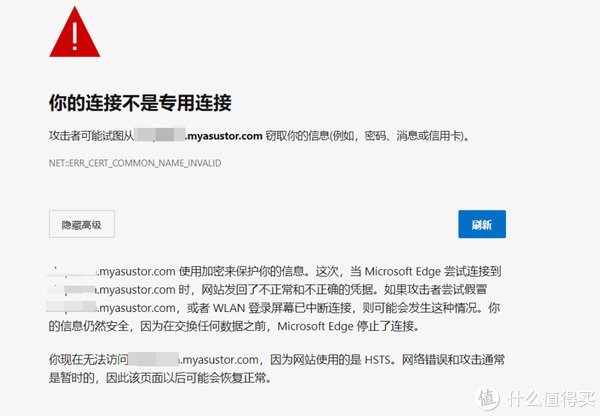Click the line starting 的信息仍然安全
The image size is (600, 416).
click(234, 326)
